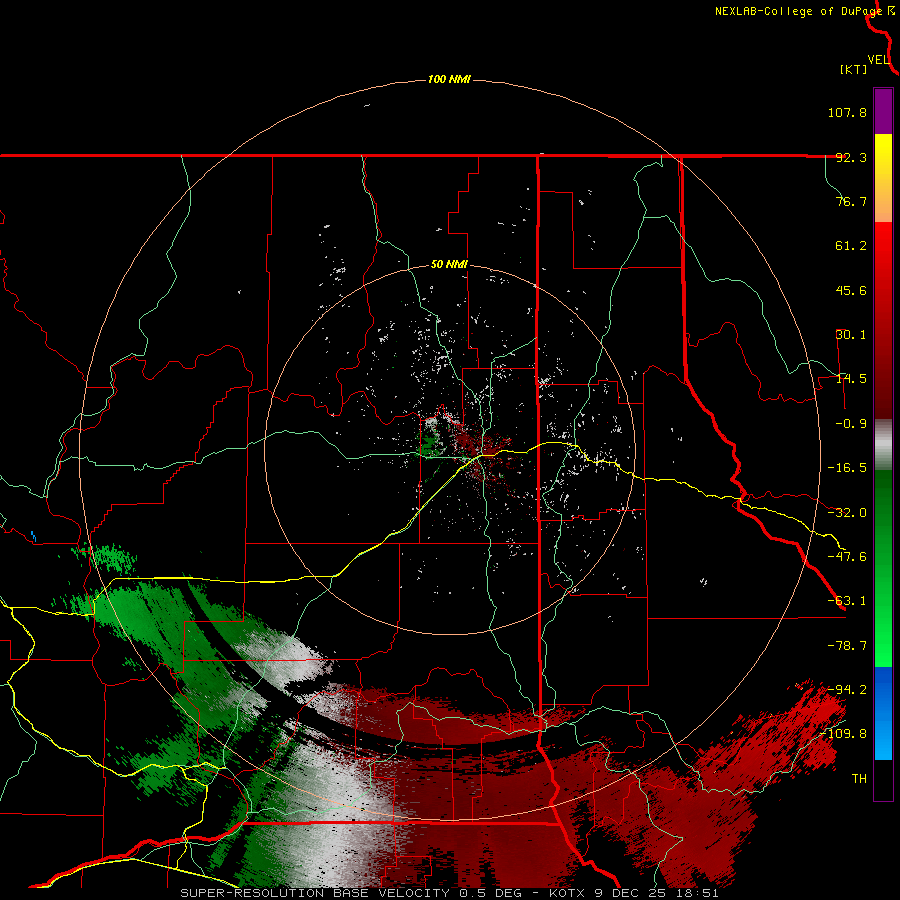Pick the blue segment of the velocity color bar
The image size is (900, 900).
[x=883, y=713]
